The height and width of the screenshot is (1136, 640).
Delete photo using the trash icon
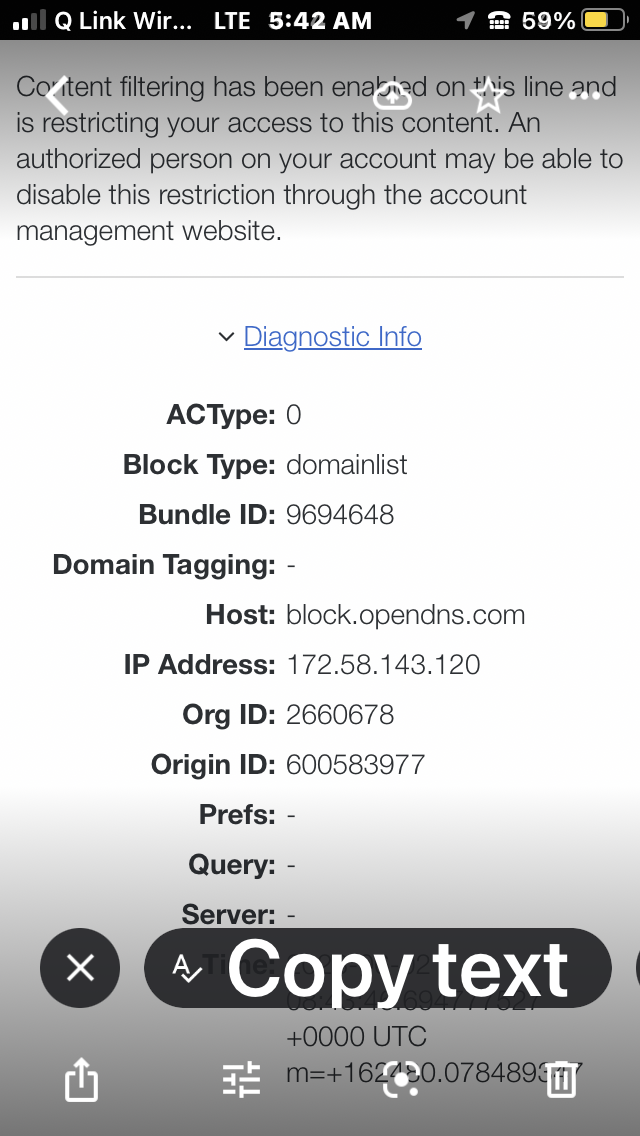(x=561, y=1080)
